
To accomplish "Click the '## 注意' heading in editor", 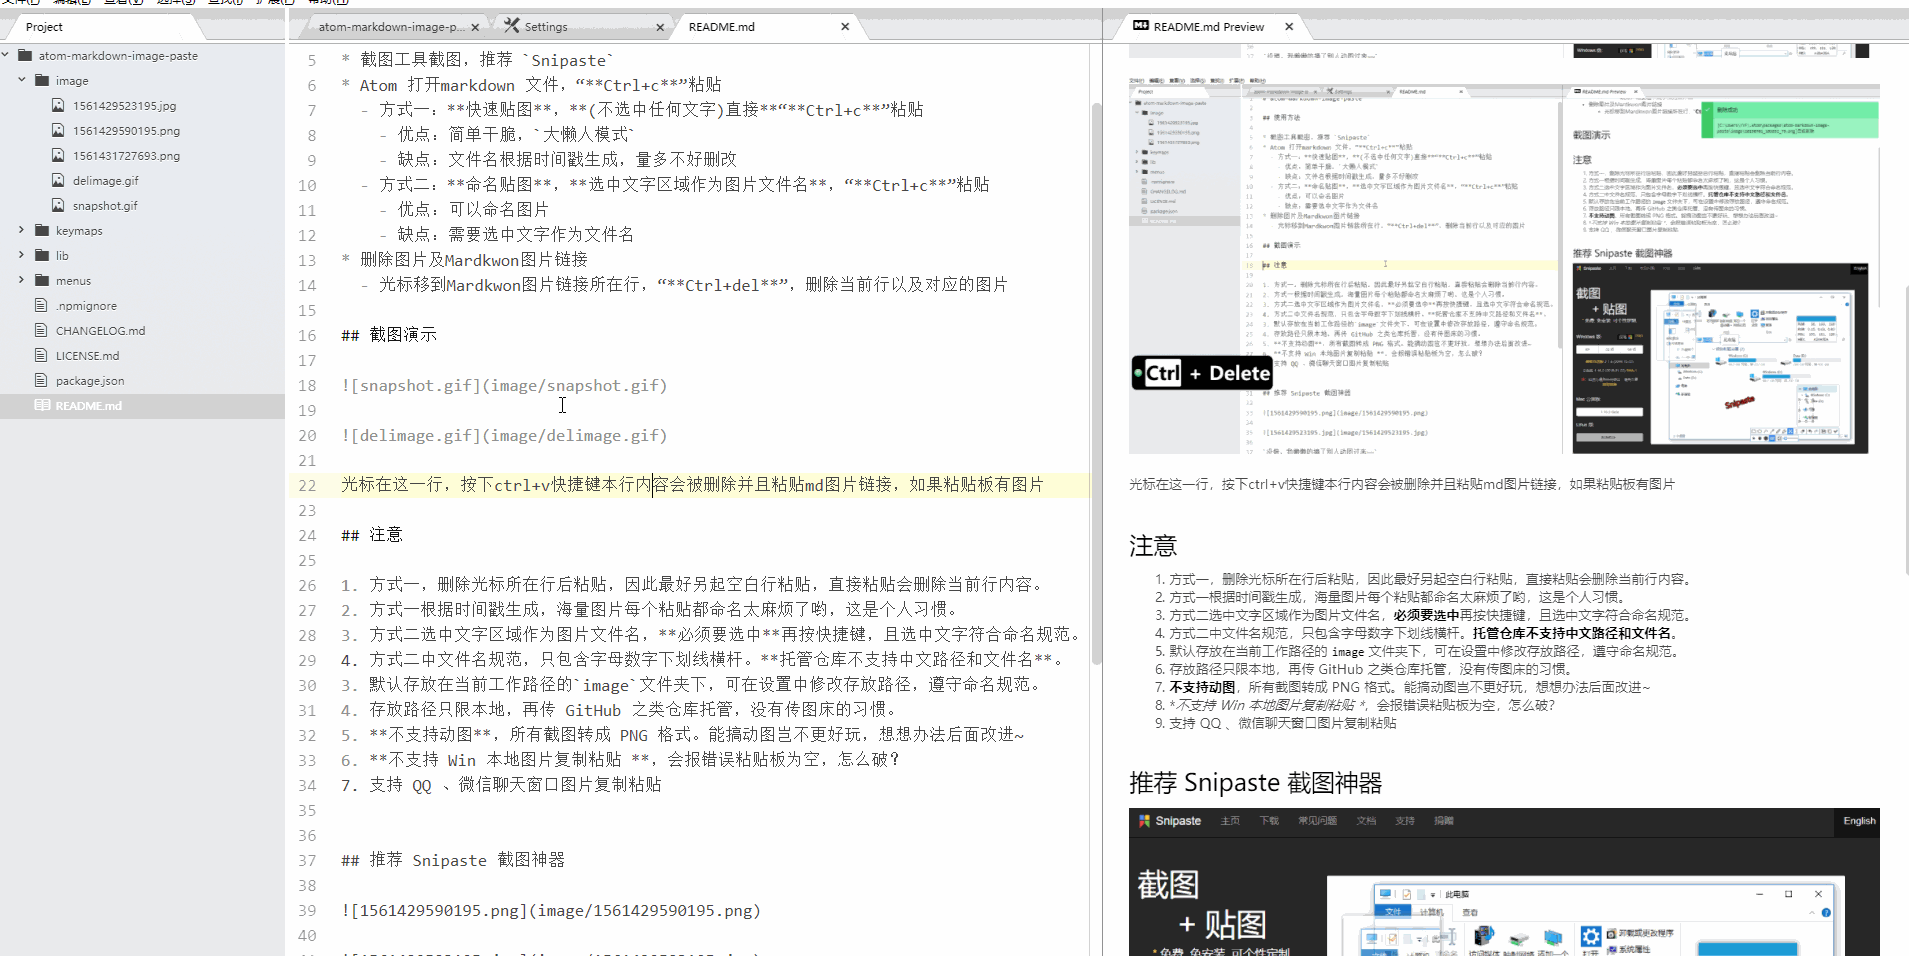I will tap(372, 535).
